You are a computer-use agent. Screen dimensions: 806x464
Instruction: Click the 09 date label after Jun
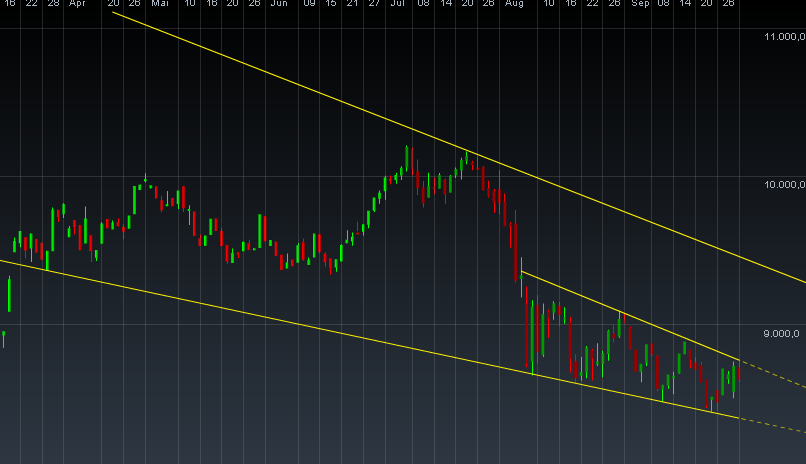pyautogui.click(x=309, y=4)
